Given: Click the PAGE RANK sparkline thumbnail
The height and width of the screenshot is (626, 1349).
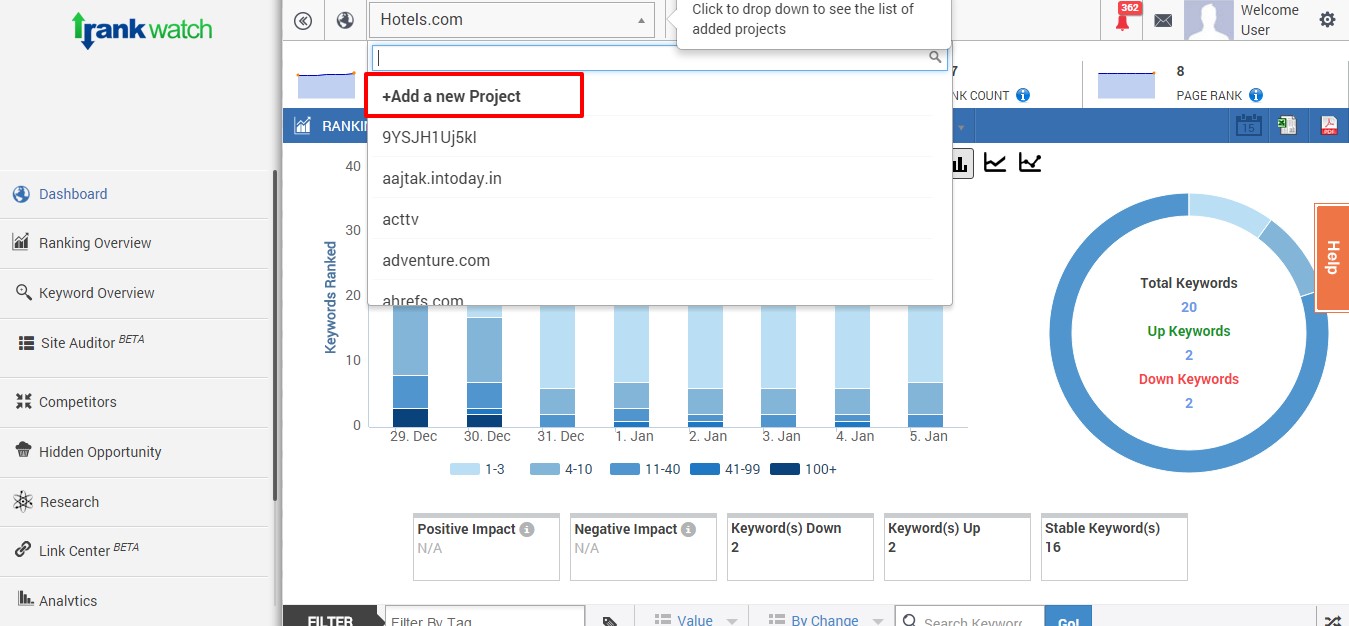Looking at the screenshot, I should [1126, 85].
